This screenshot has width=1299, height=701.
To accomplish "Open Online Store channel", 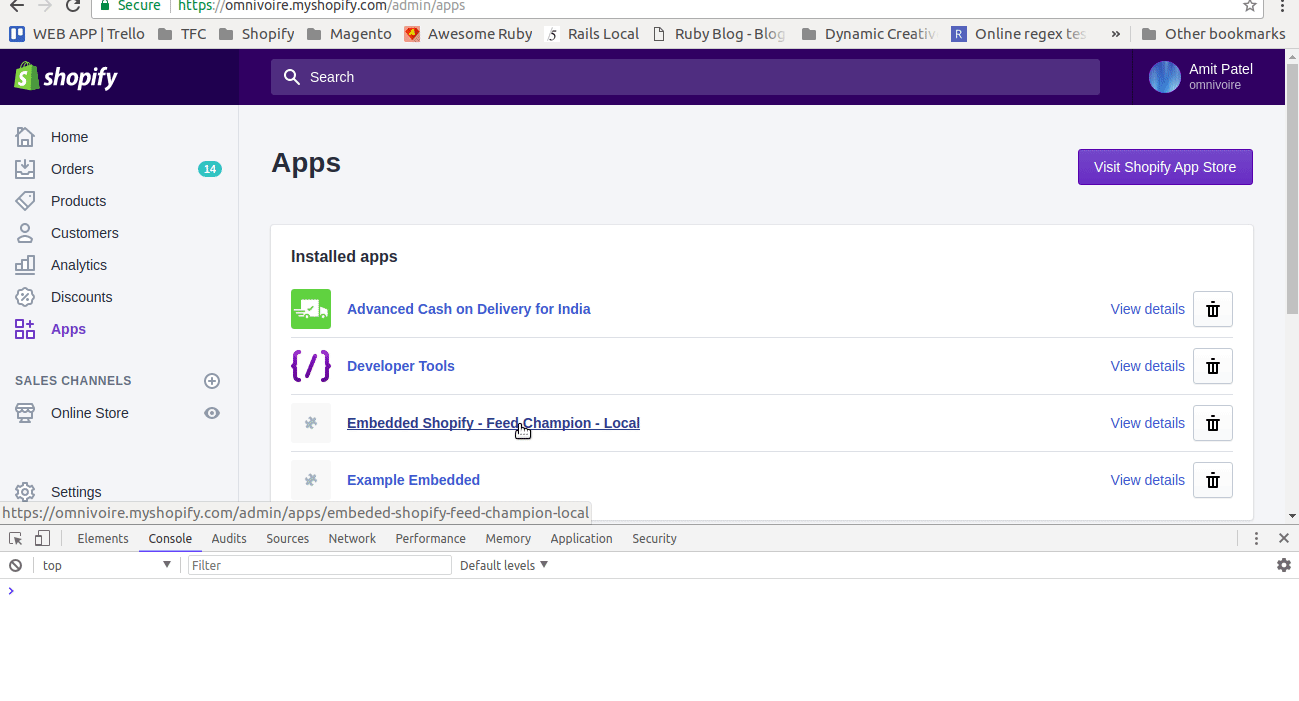I will click(x=89, y=413).
